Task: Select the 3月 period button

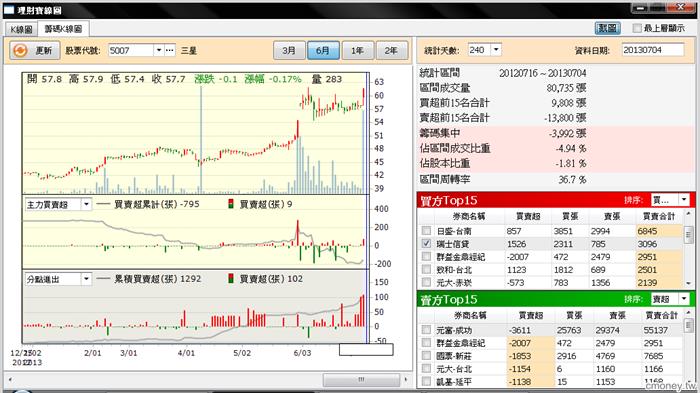Action: (289, 50)
